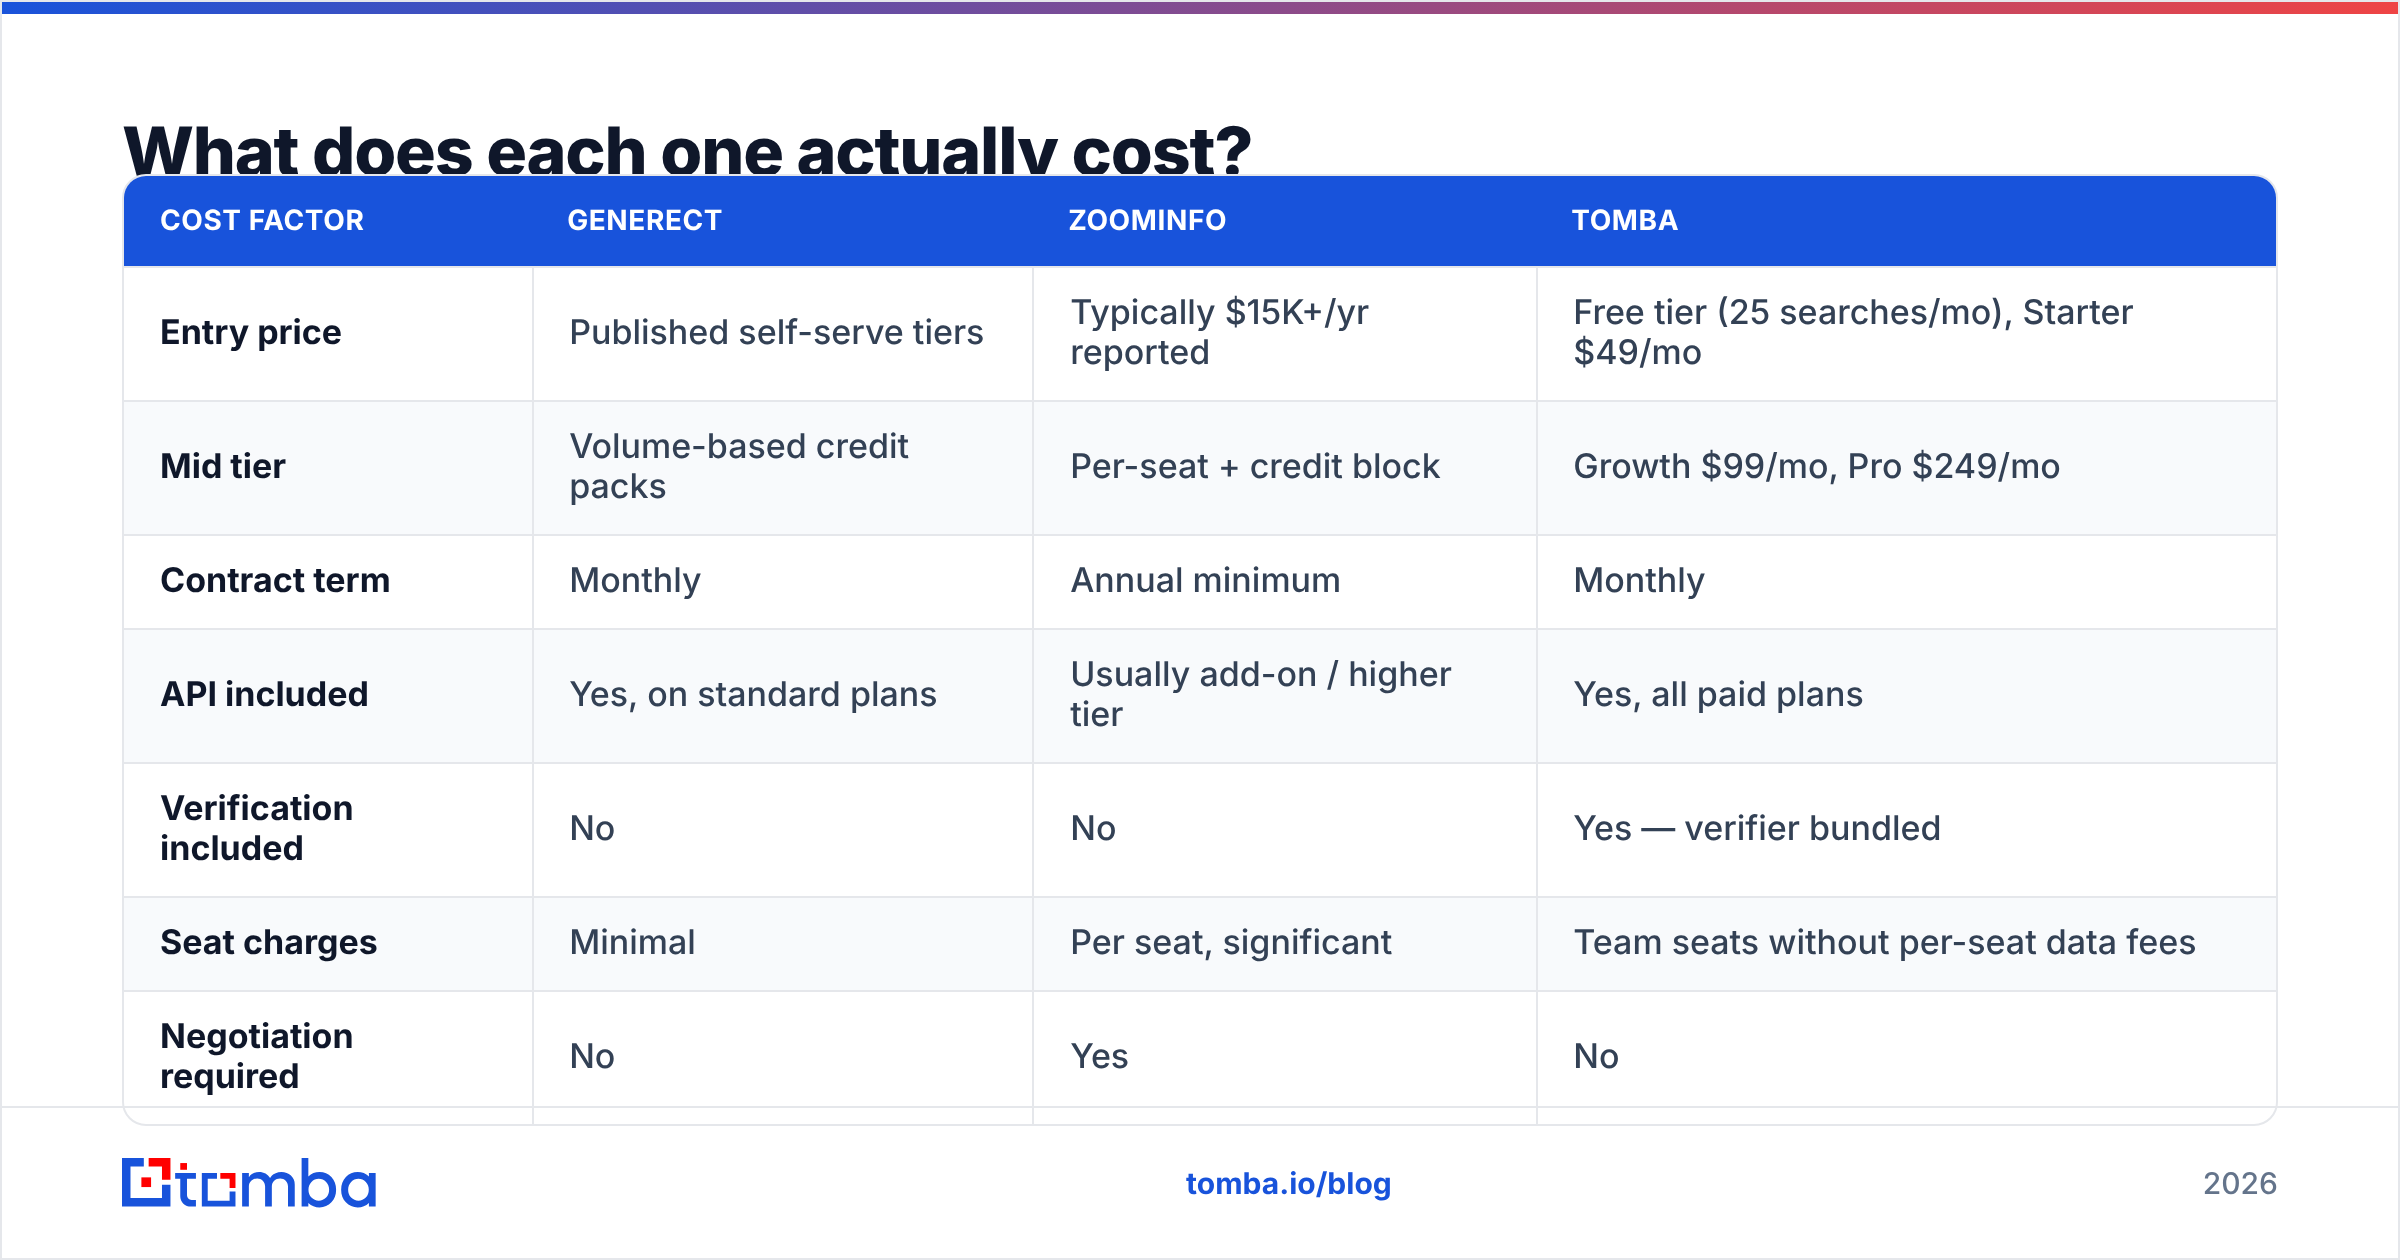2400x1260 pixels.
Task: Click 'Usually add-on / higher tier' cell
Action: pyautogui.click(x=1260, y=694)
